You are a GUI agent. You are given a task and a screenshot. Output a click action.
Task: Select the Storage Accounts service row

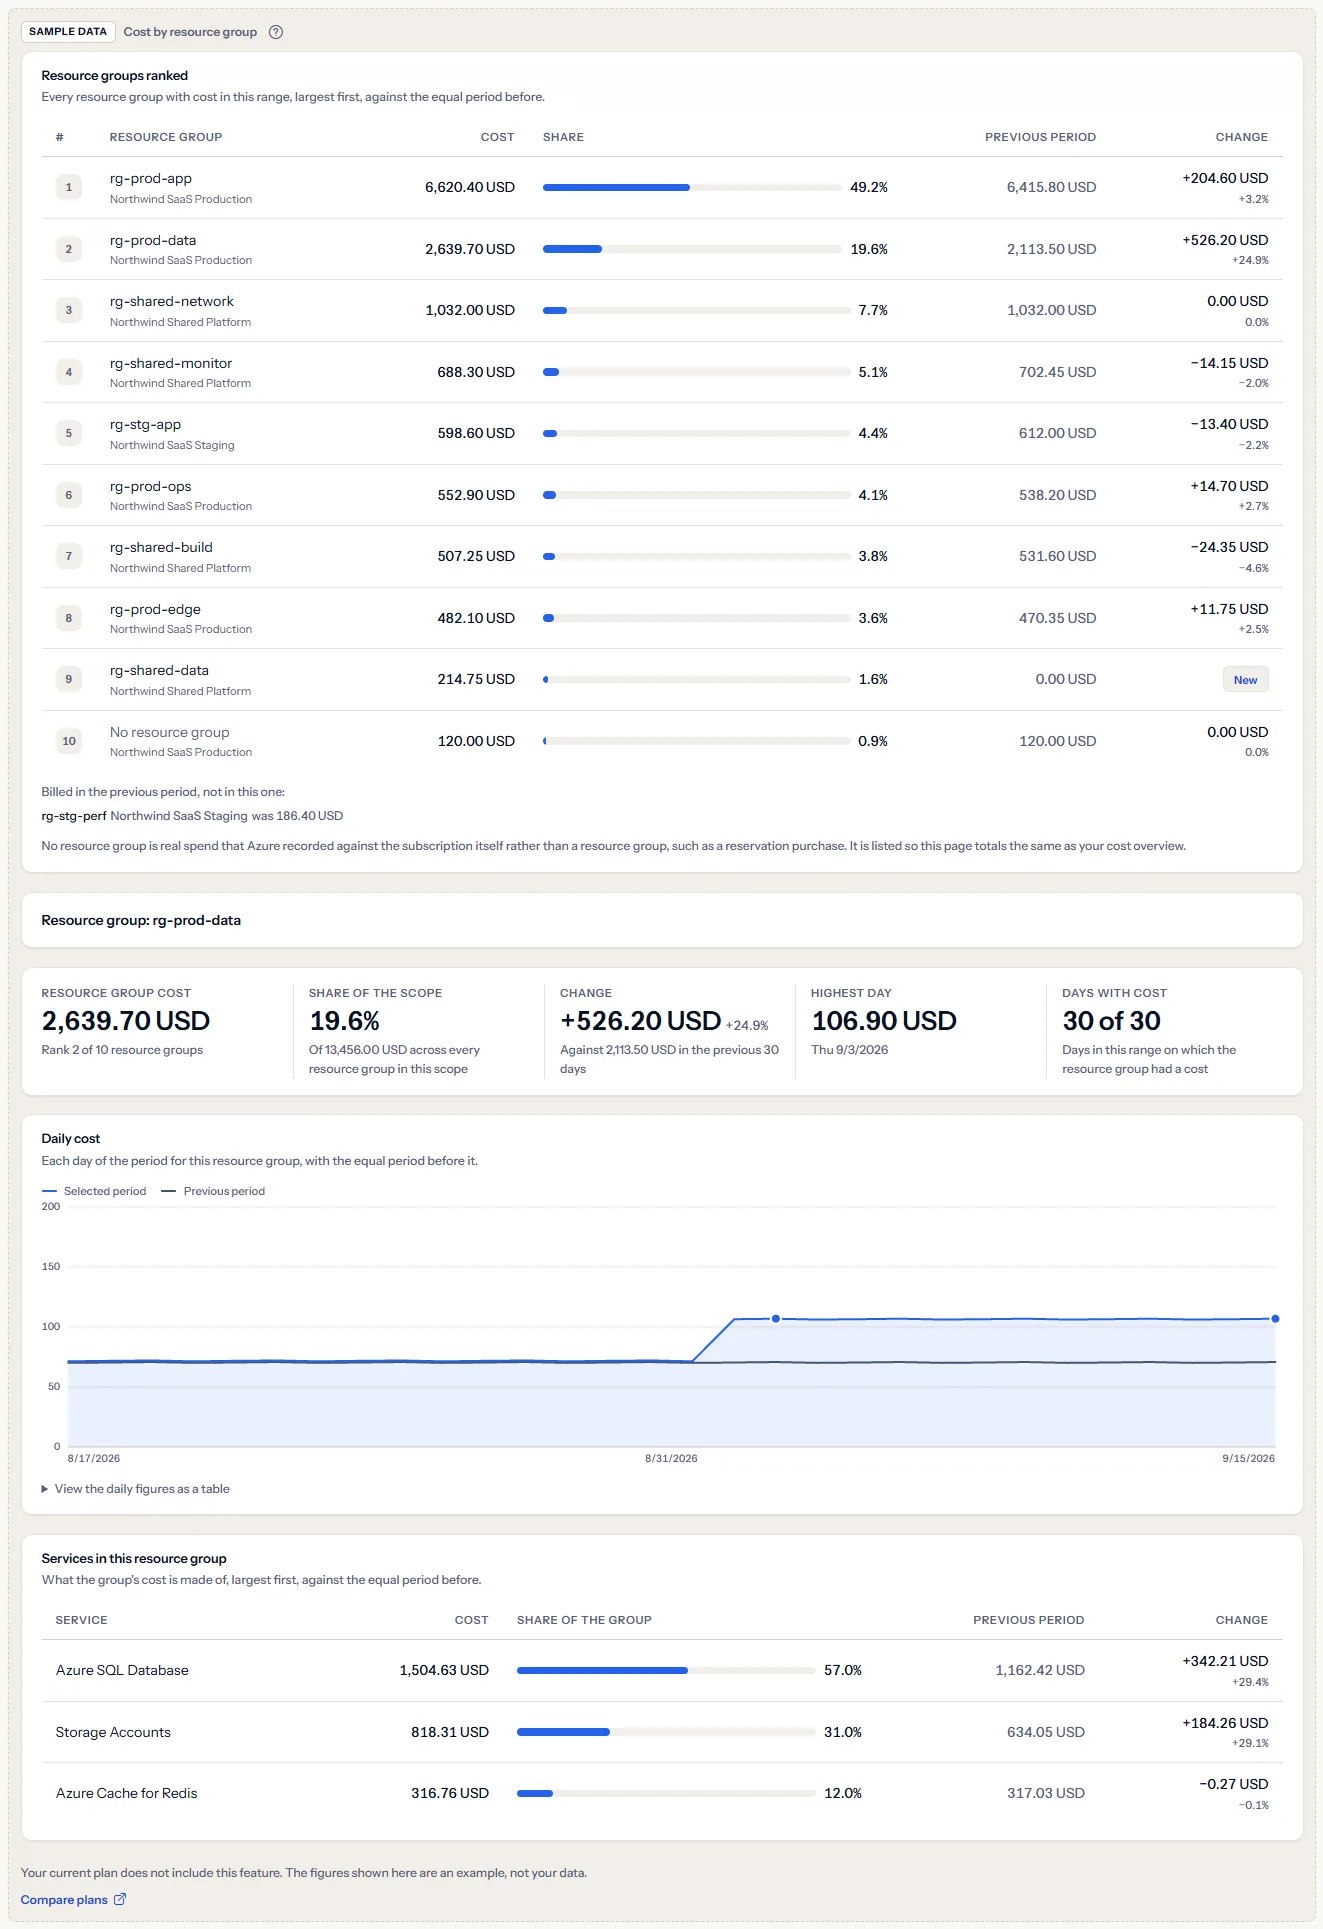click(x=662, y=1732)
